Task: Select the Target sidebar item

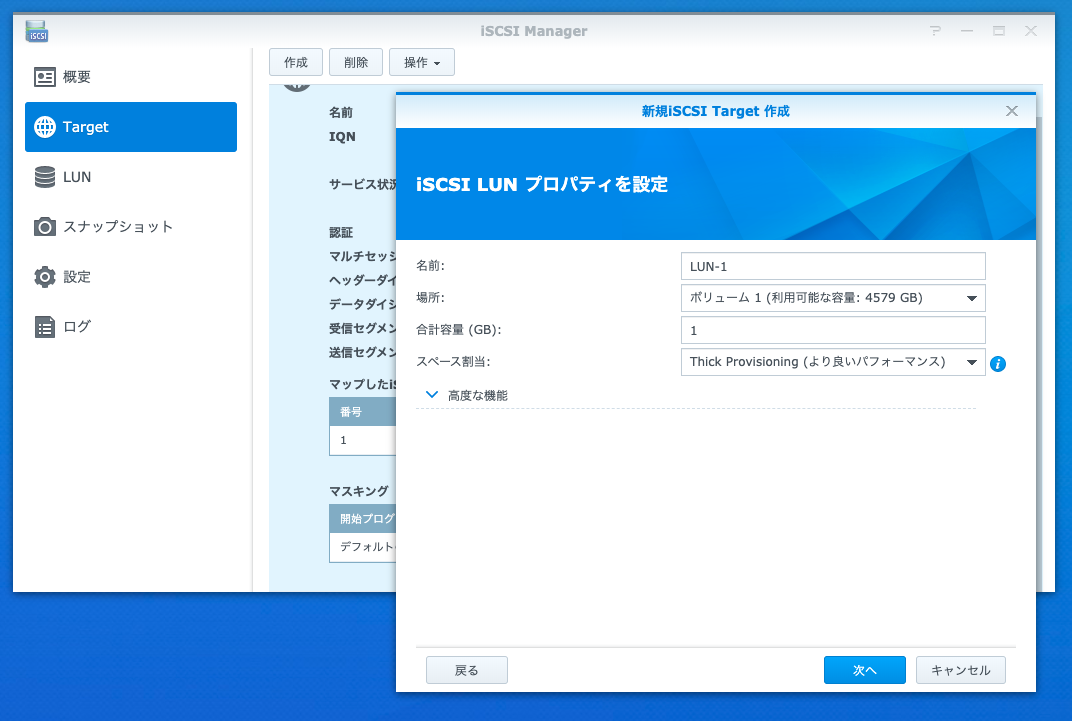Action: [x=131, y=127]
